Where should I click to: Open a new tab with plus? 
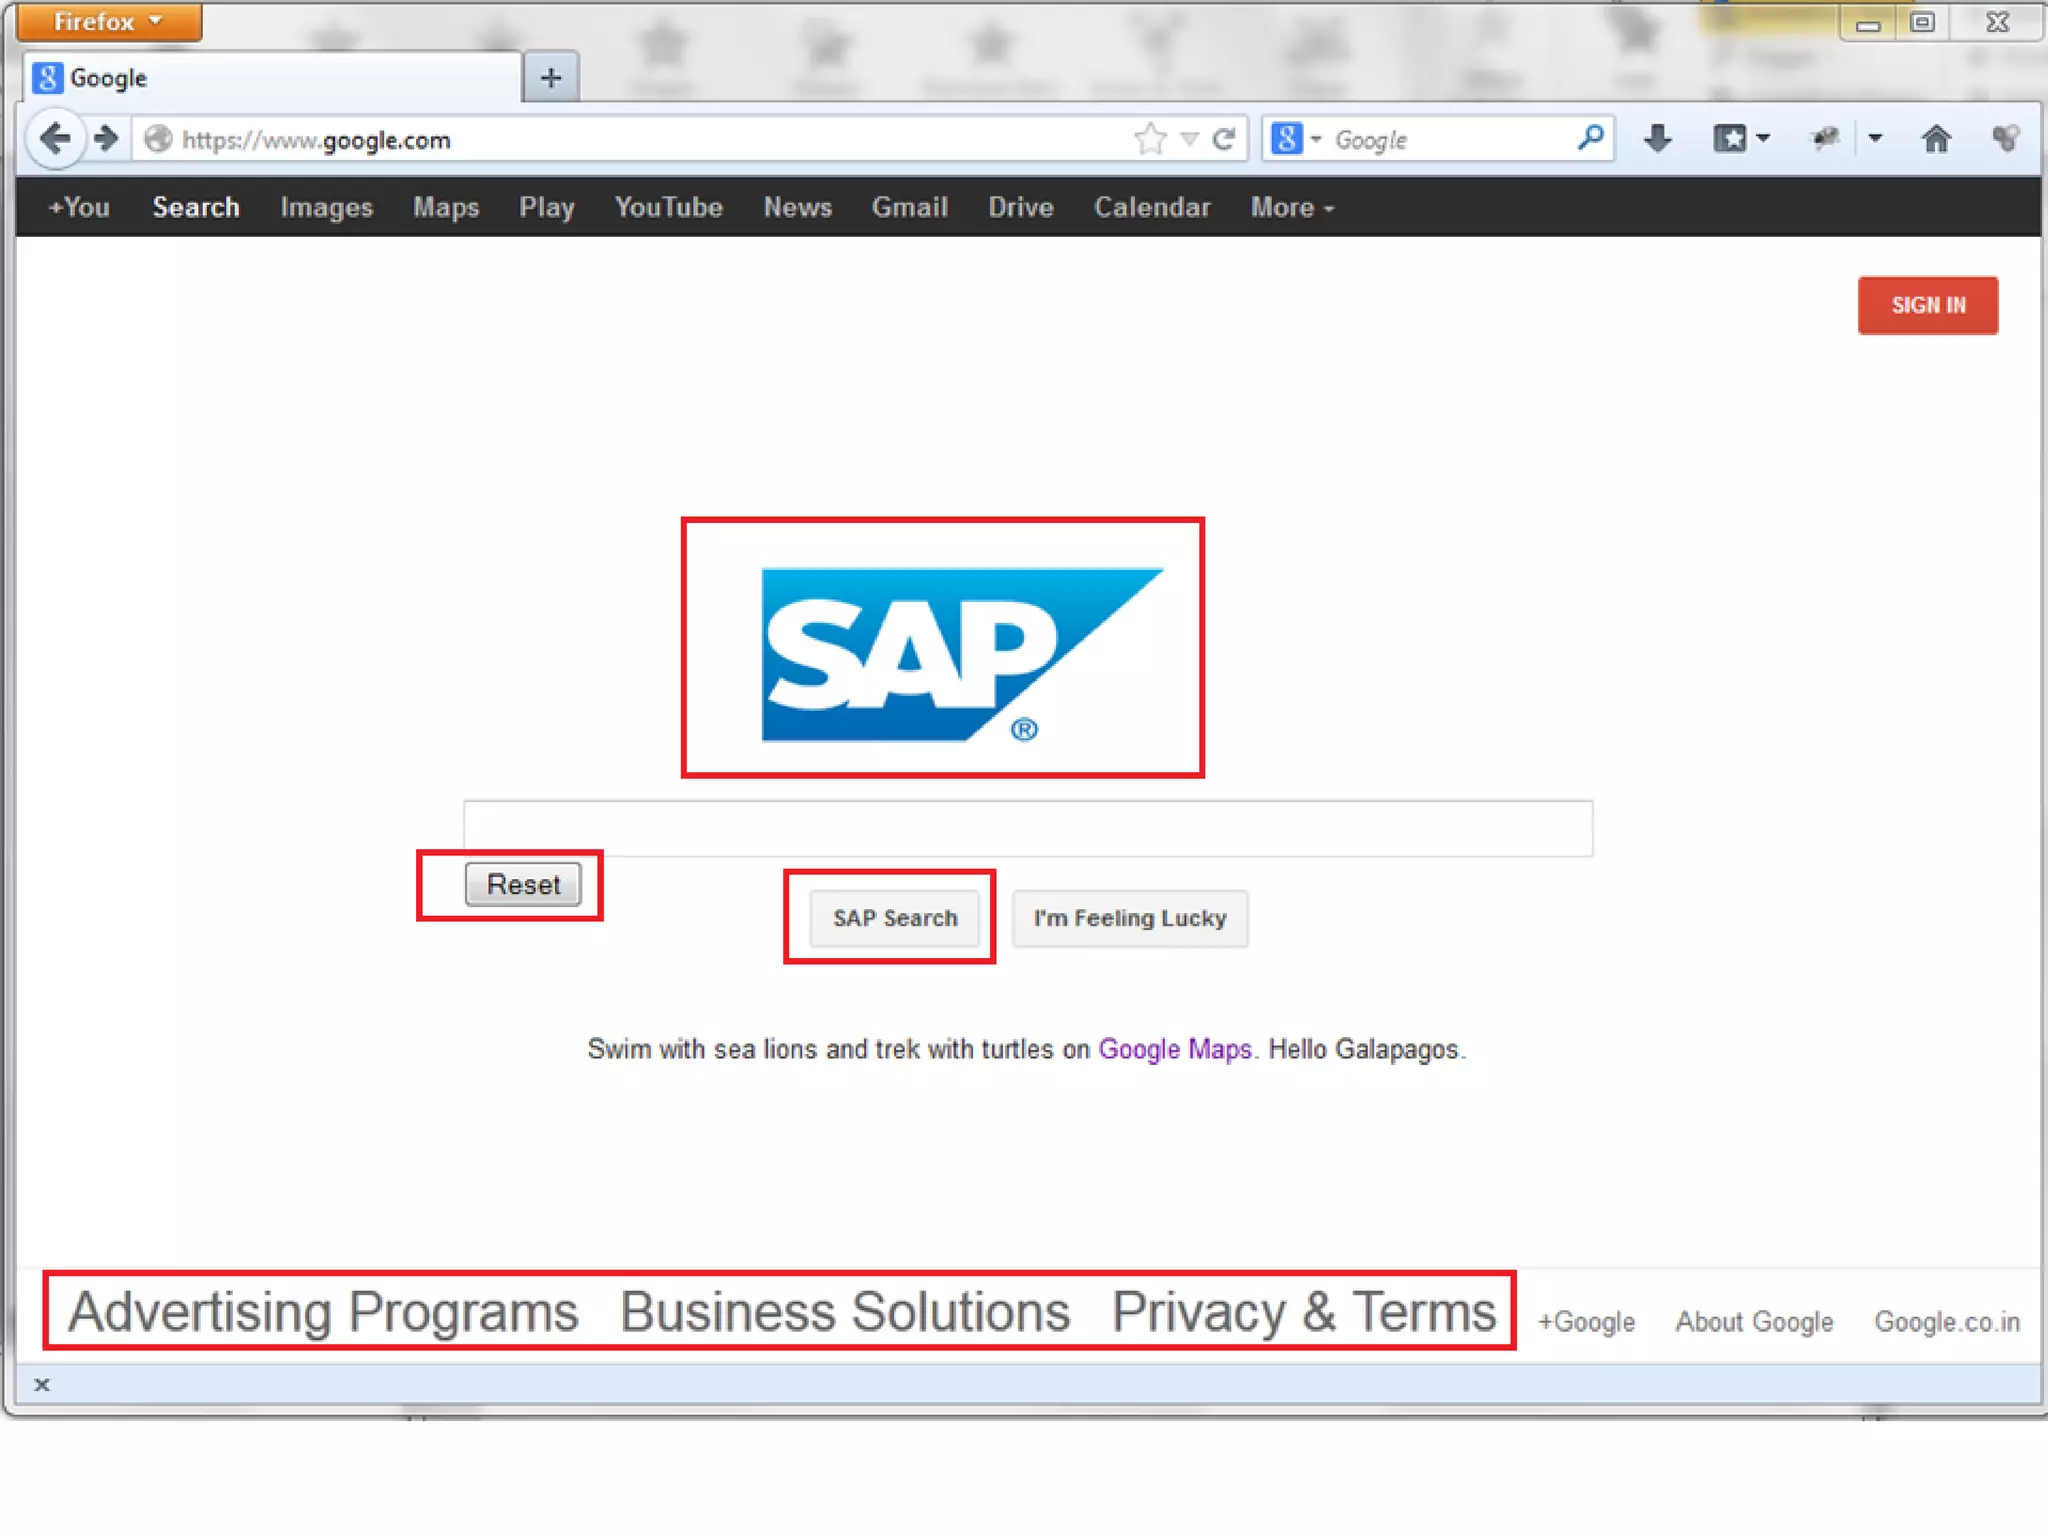(x=550, y=77)
